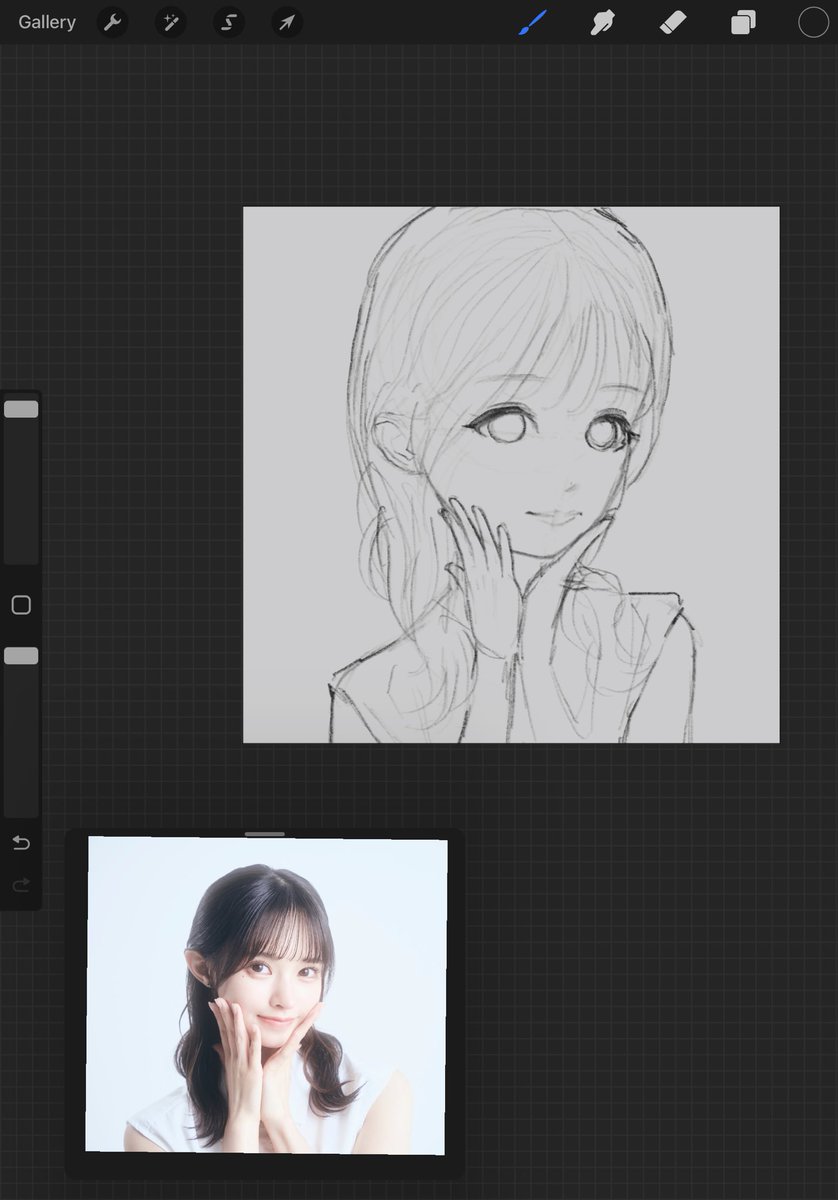The height and width of the screenshot is (1200, 838).
Task: Open the active color picker circle
Action: click(813, 22)
